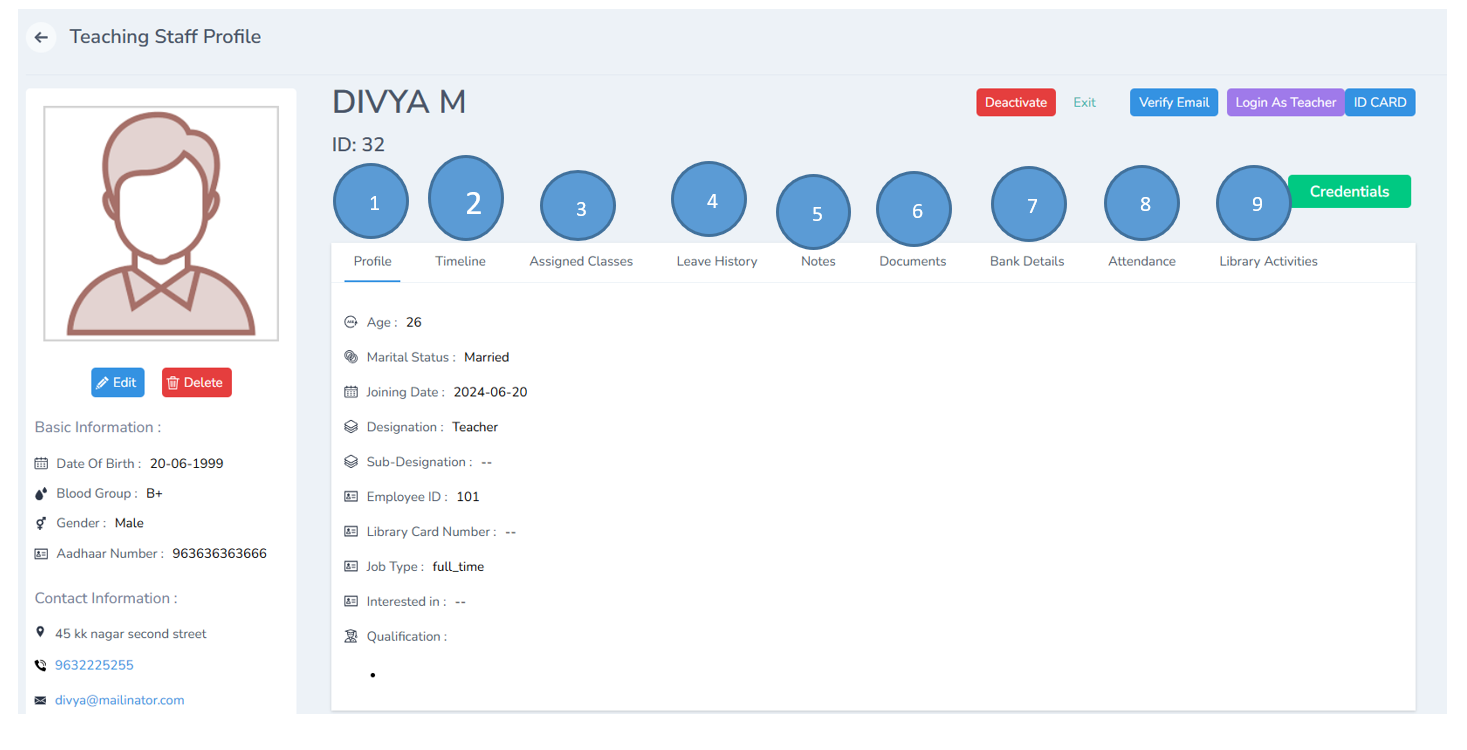Click the card icon beside Aadhaar Number

(40, 553)
